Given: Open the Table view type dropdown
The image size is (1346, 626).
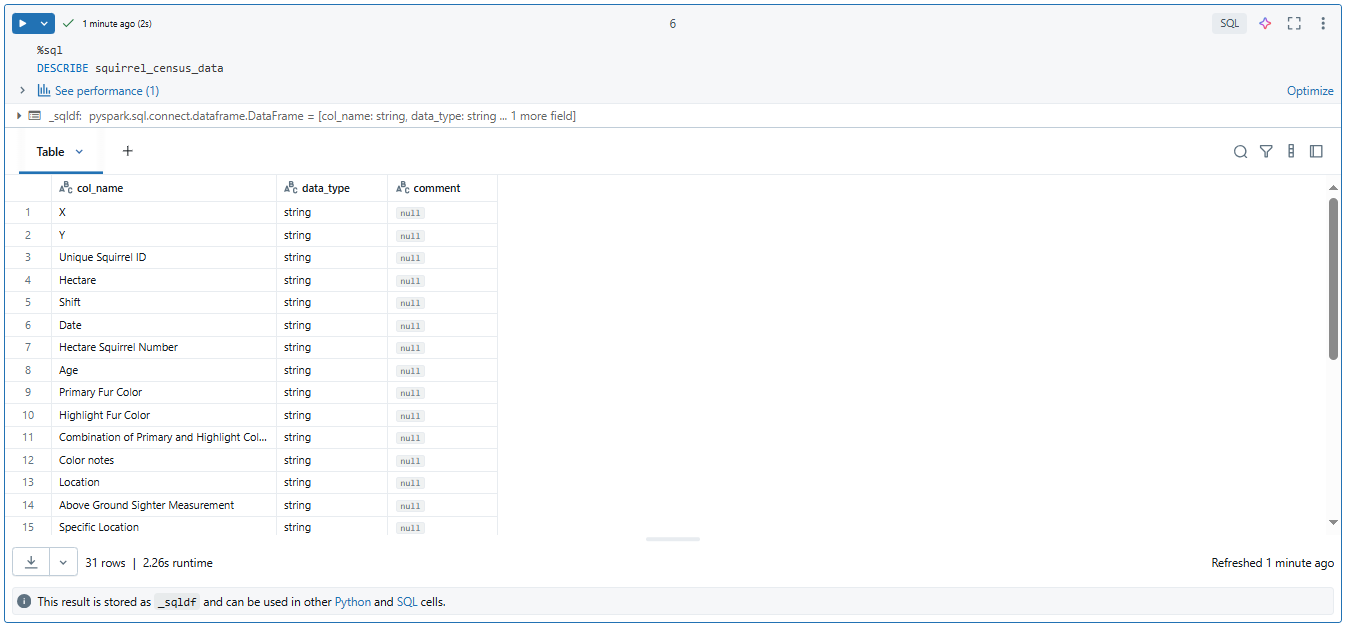Looking at the screenshot, I should [78, 151].
